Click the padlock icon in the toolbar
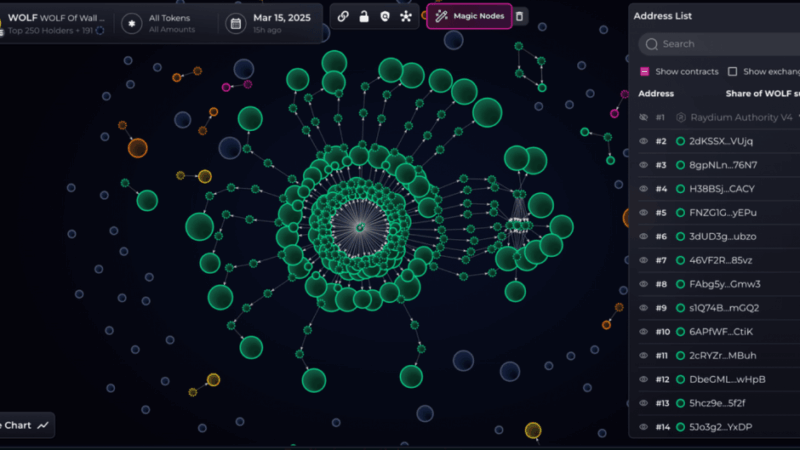Viewport: 800px width, 450px height. (x=364, y=16)
